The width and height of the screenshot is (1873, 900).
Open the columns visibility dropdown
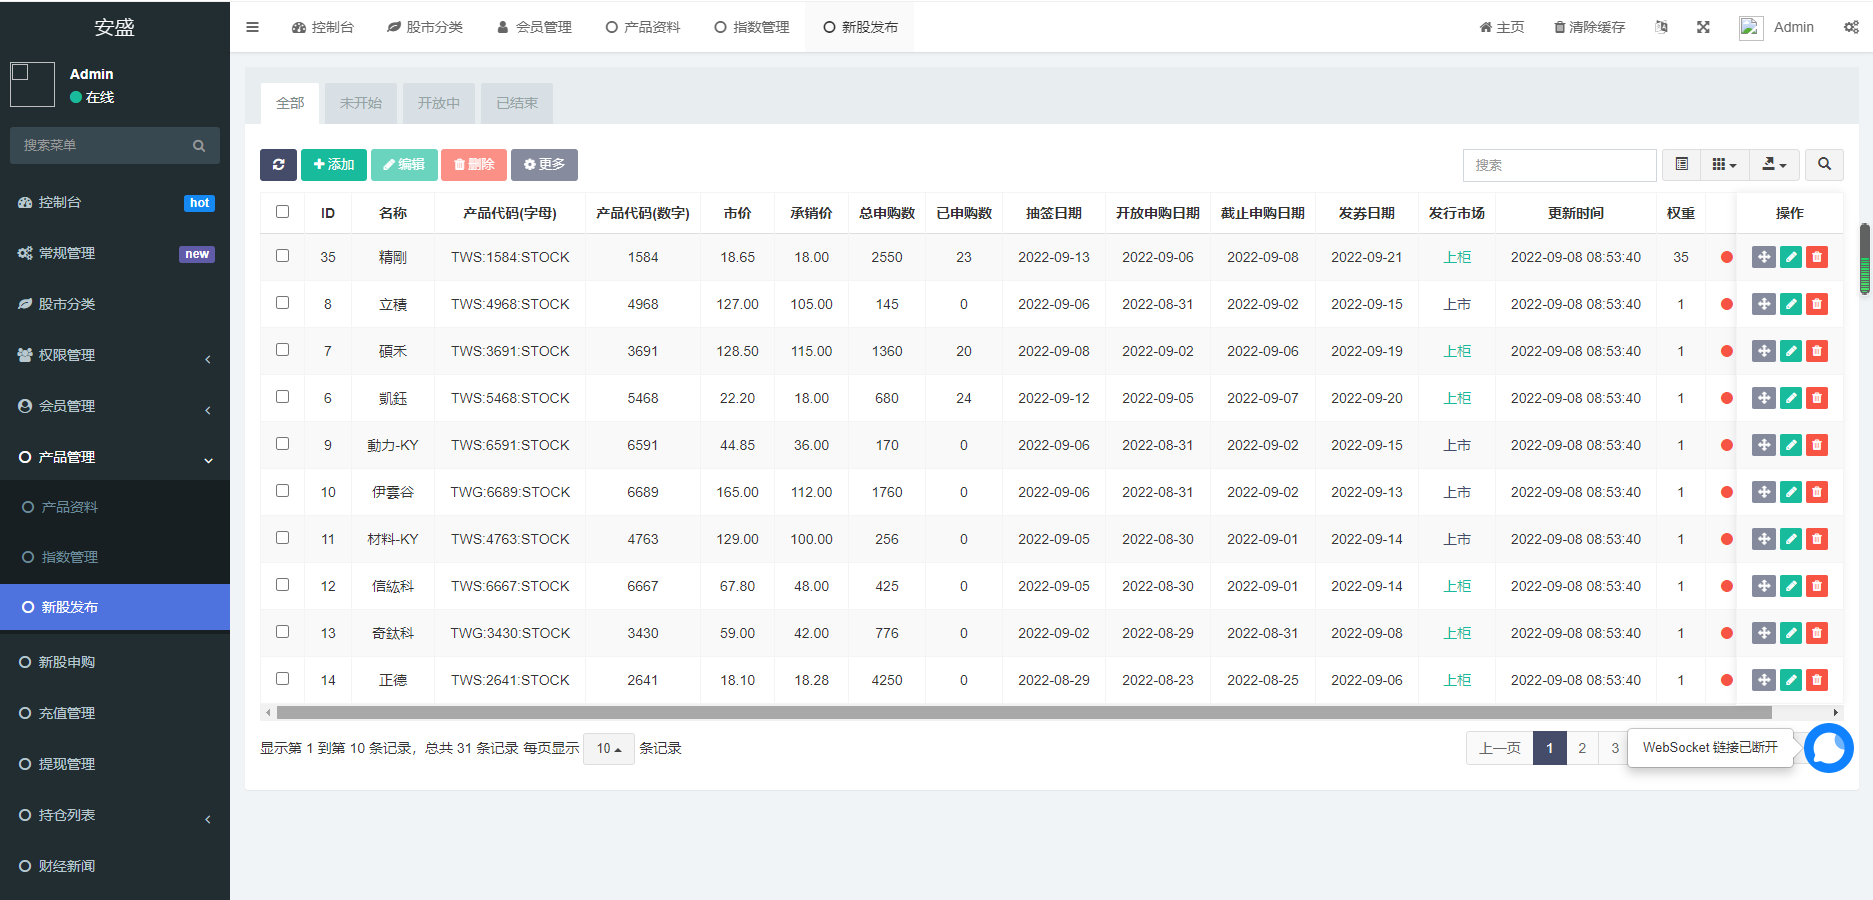1724,165
